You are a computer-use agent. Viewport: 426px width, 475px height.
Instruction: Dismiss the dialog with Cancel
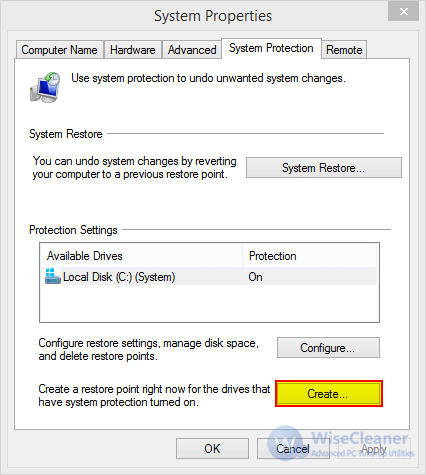(293, 449)
